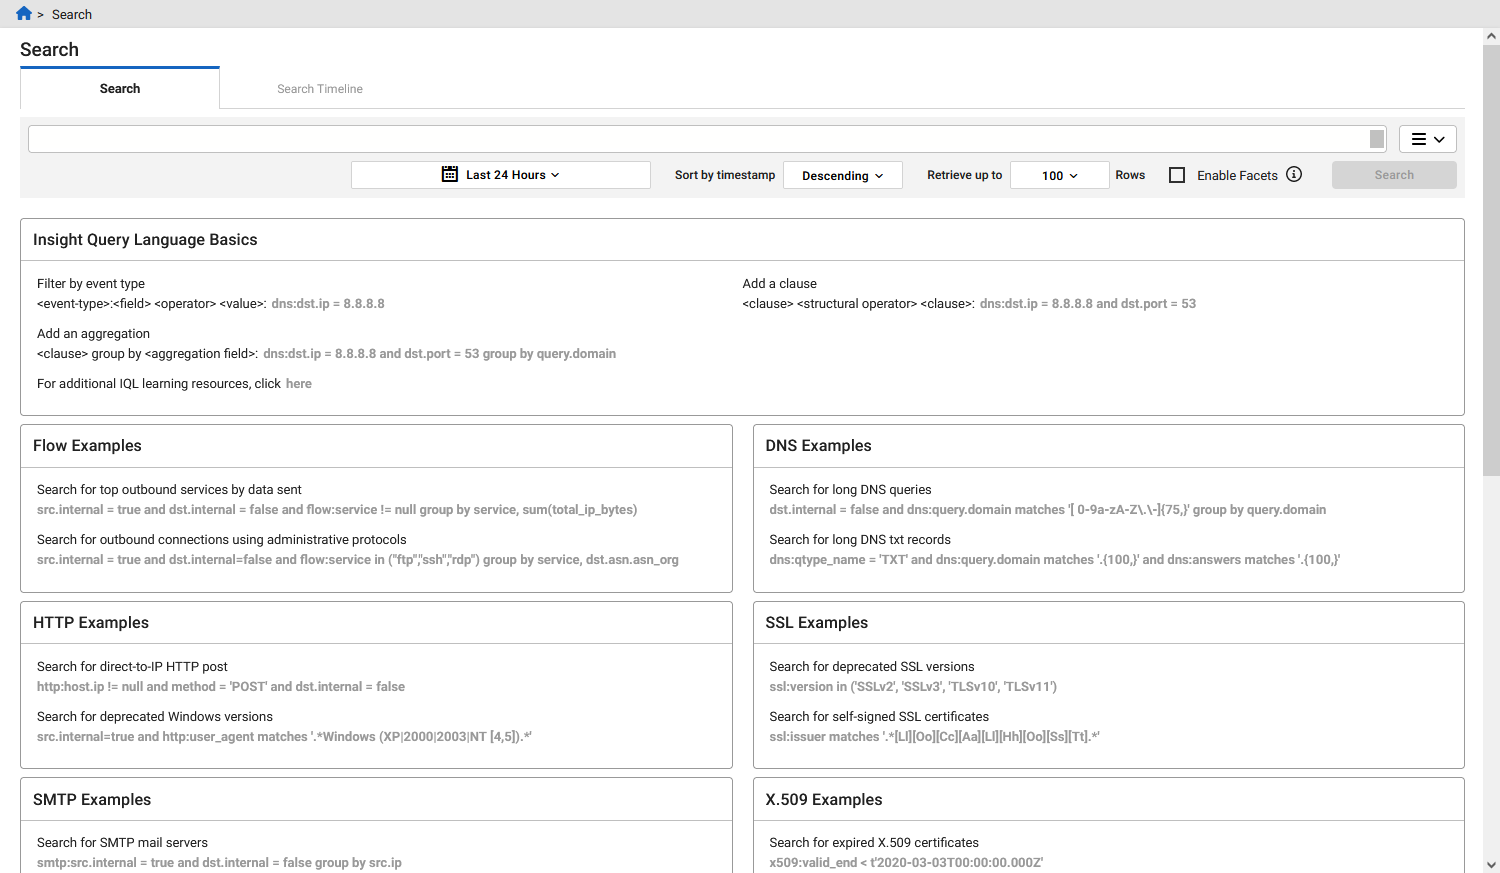Click the deprecated SSL versions example query
Screen dimensions: 1500x873
912,686
